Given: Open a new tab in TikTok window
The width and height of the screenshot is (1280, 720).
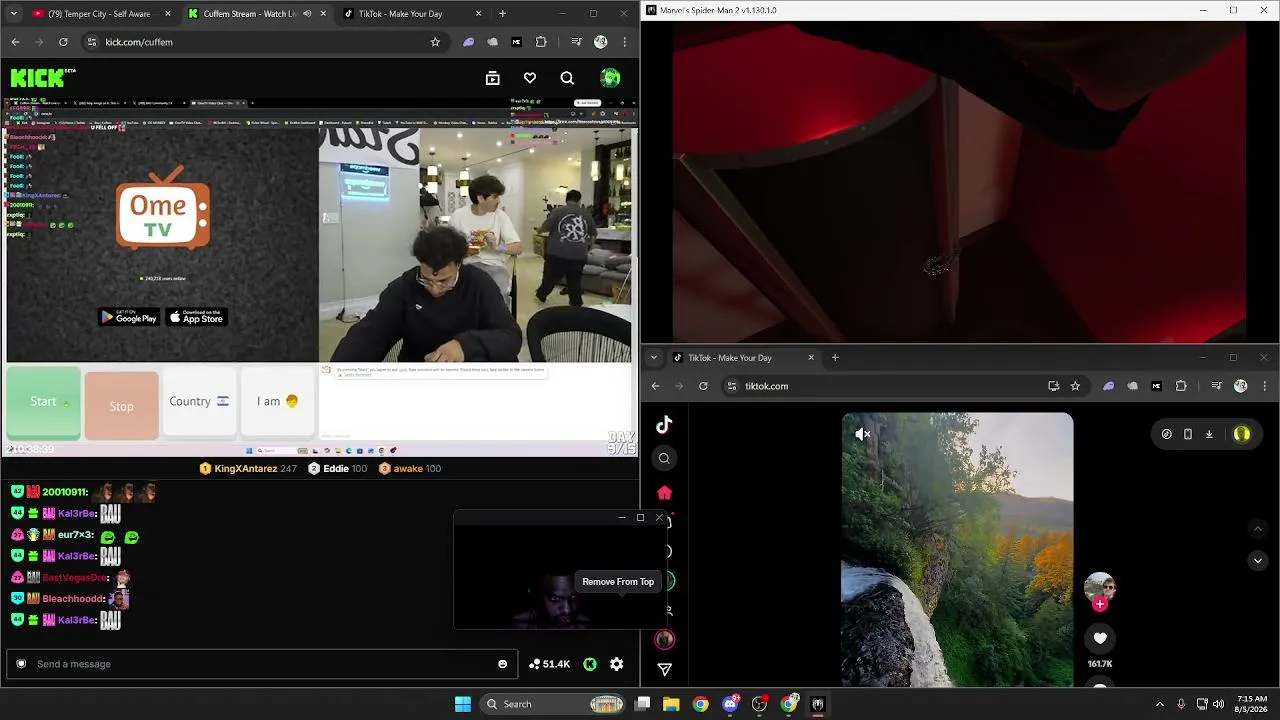Looking at the screenshot, I should 835,358.
